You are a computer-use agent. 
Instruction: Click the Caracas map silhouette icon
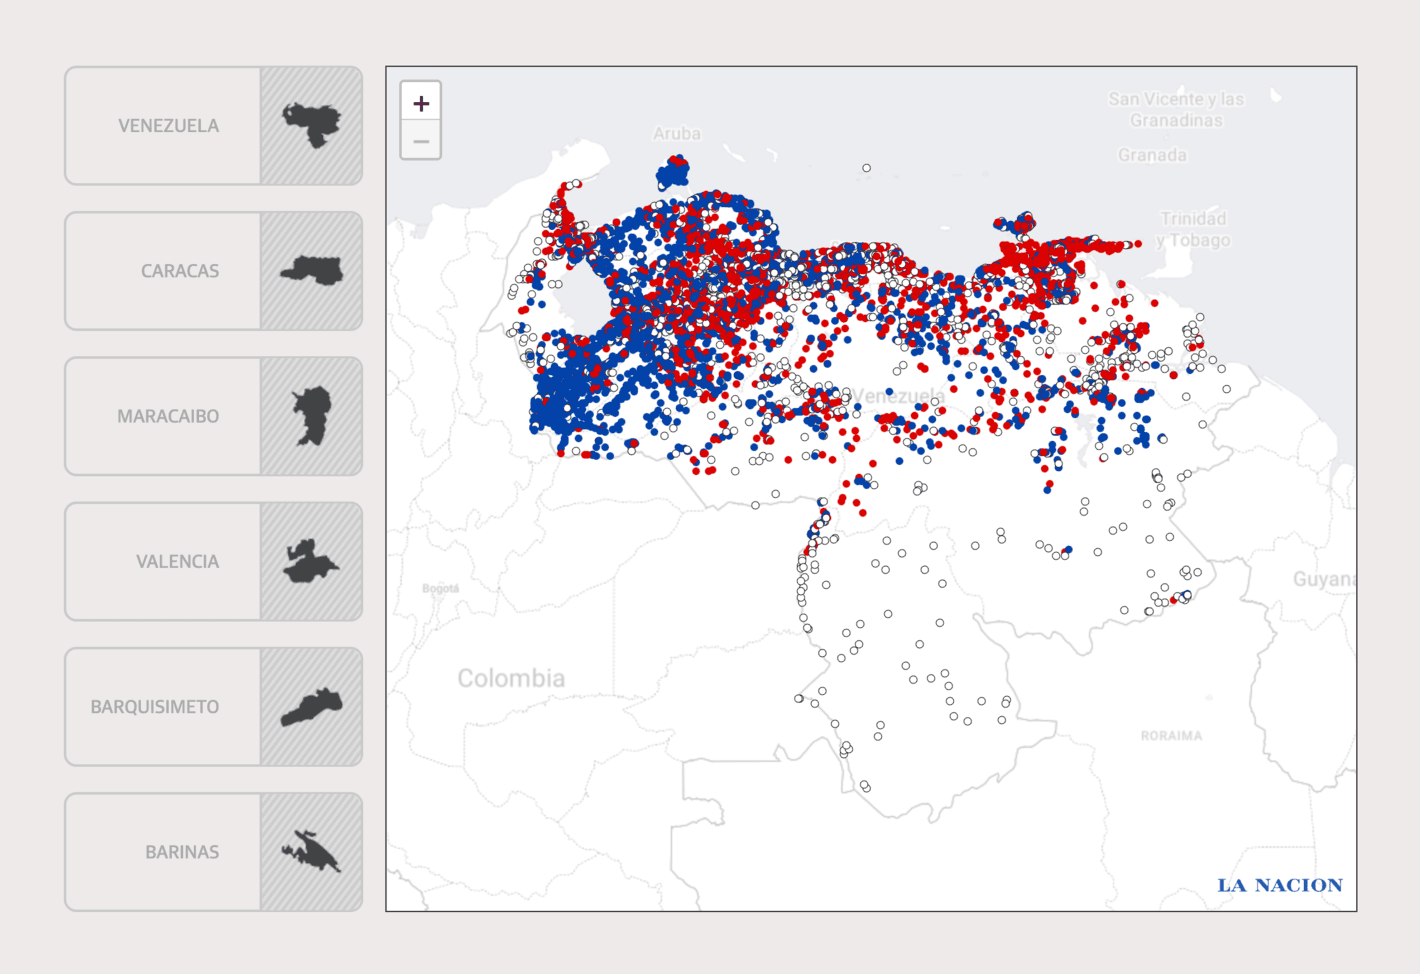(x=312, y=270)
